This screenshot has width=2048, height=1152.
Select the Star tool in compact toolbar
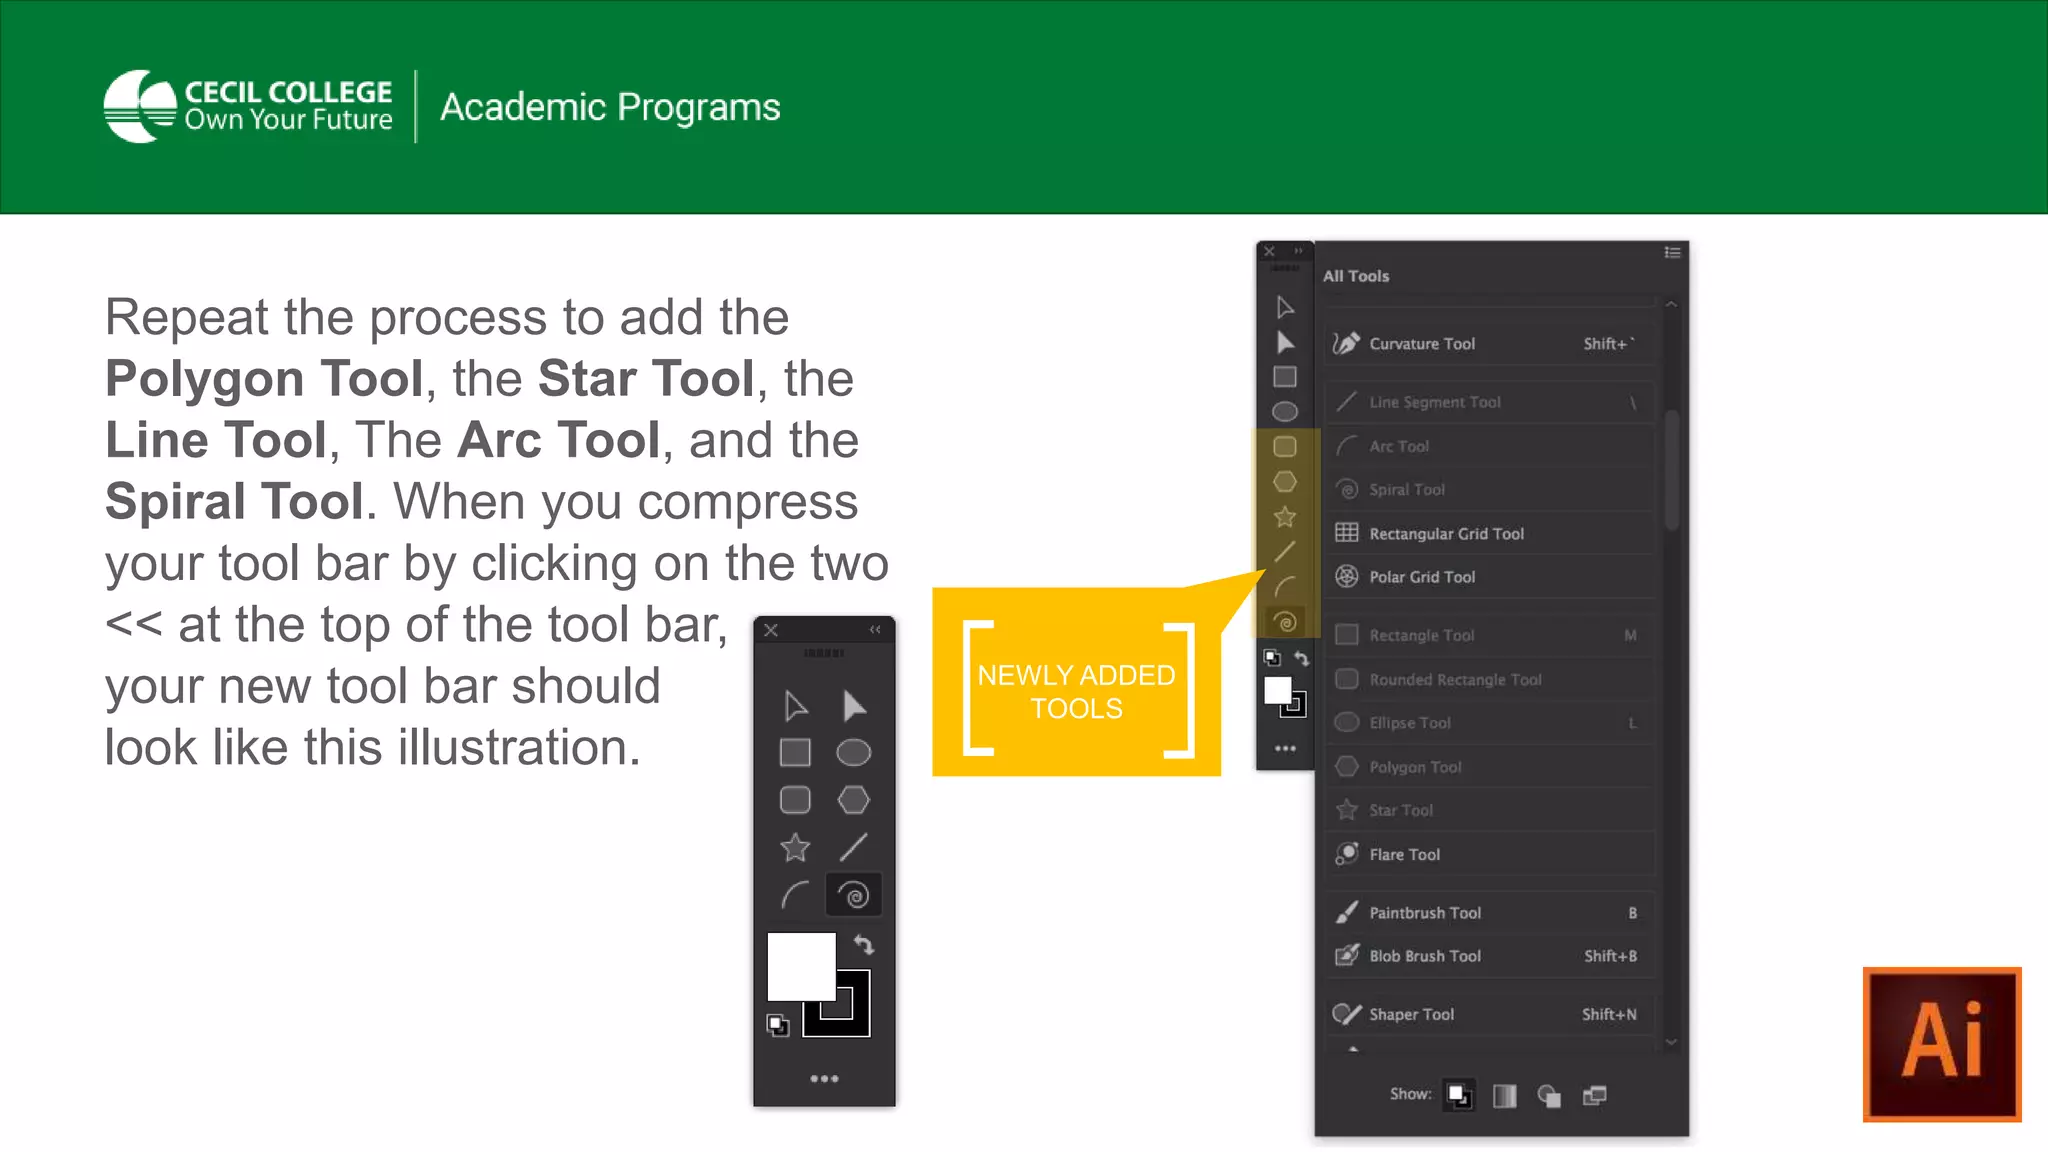[795, 848]
